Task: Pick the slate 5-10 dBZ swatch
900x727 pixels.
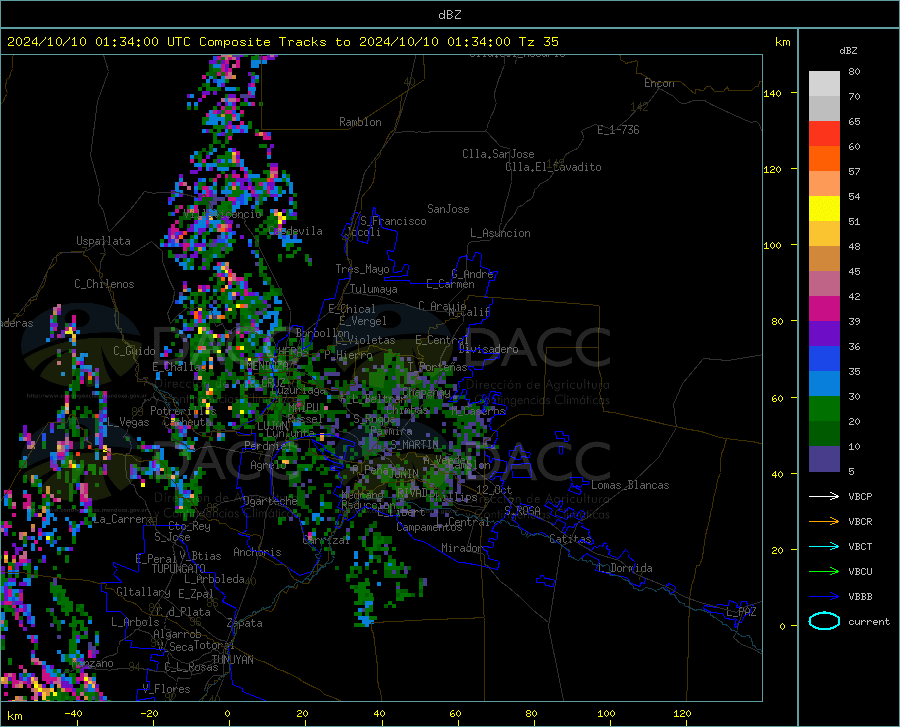Action: click(824, 459)
